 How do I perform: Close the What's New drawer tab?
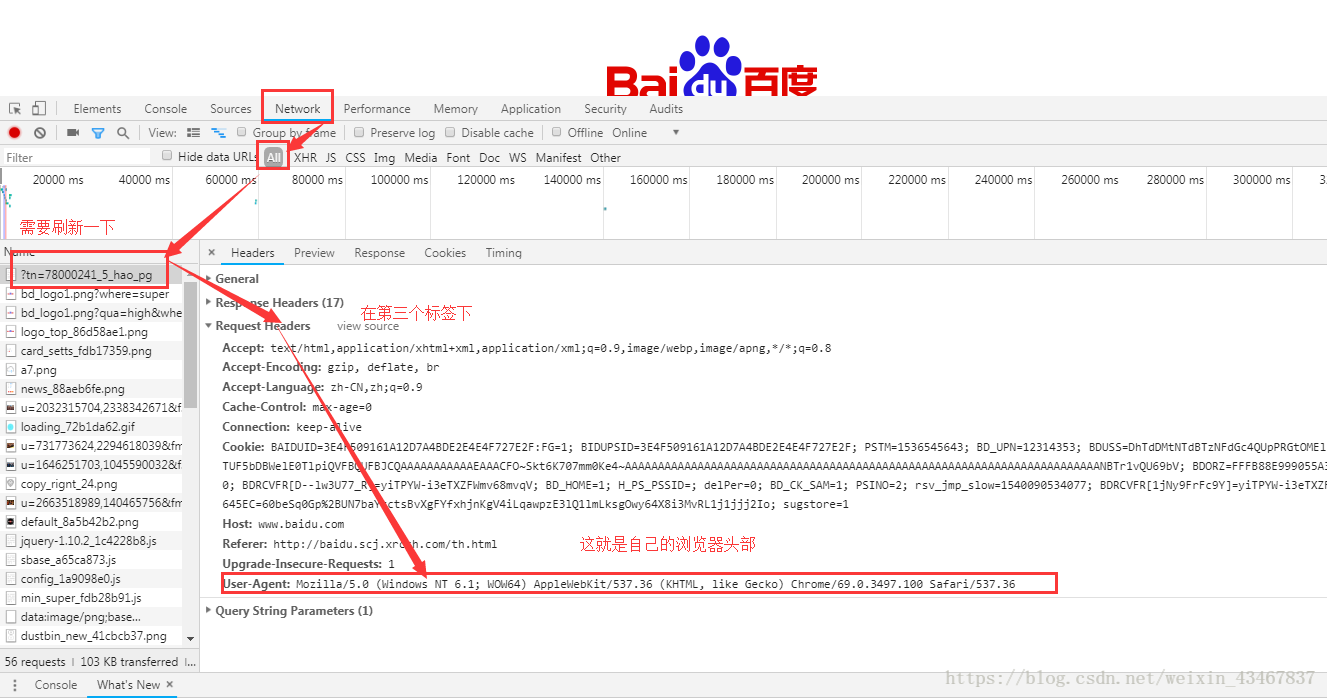pyautogui.click(x=170, y=685)
